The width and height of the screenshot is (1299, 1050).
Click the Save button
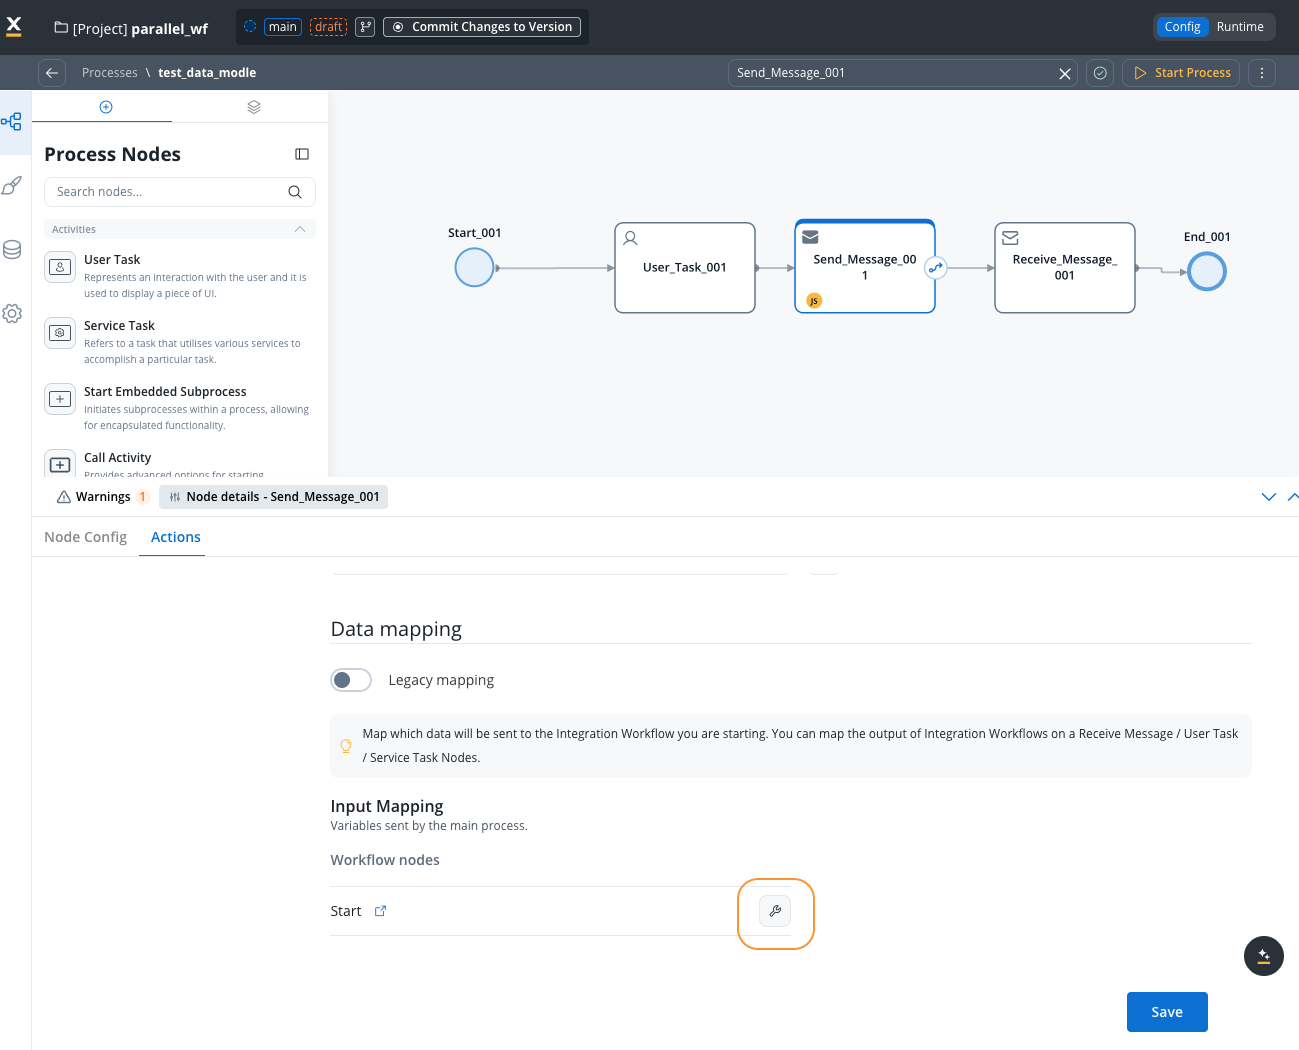click(x=1167, y=1012)
